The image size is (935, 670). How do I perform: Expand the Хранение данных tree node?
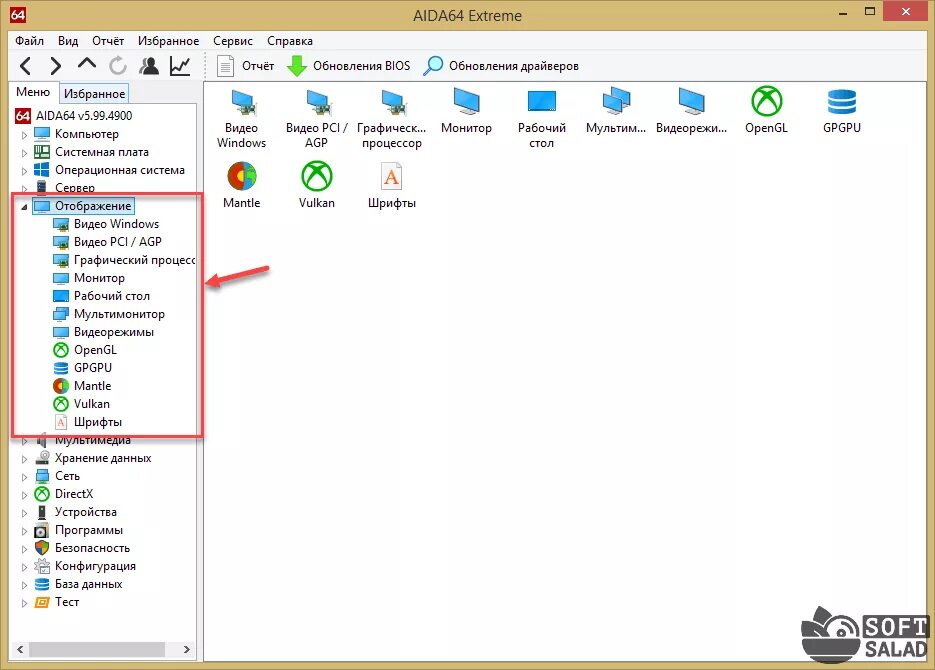24,459
